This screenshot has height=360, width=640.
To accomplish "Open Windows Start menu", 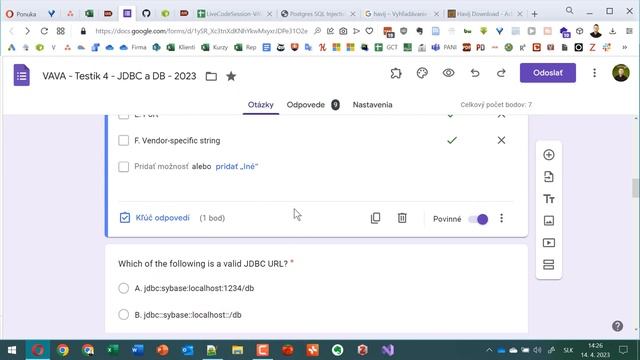I will pos(12,350).
